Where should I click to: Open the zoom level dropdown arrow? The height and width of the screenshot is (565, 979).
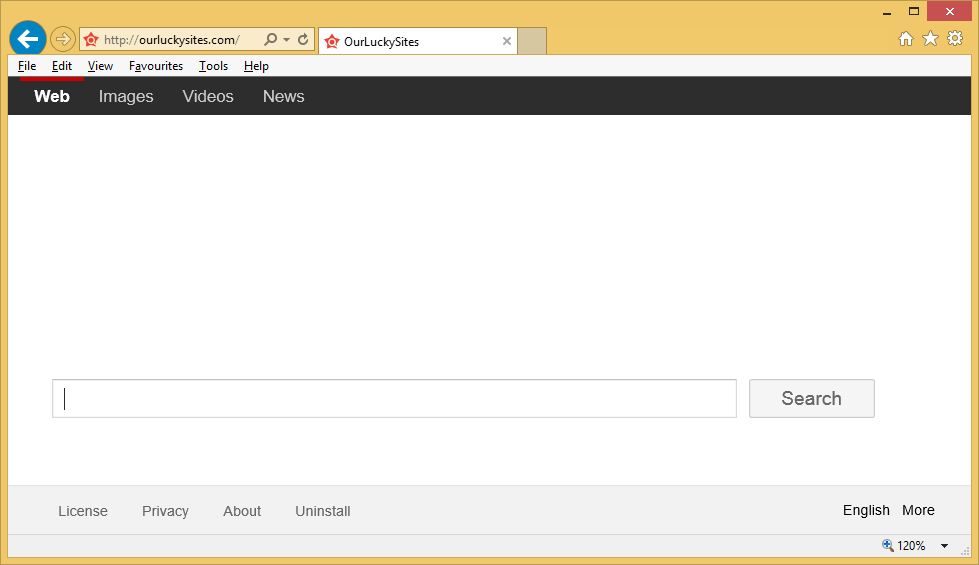pos(944,546)
